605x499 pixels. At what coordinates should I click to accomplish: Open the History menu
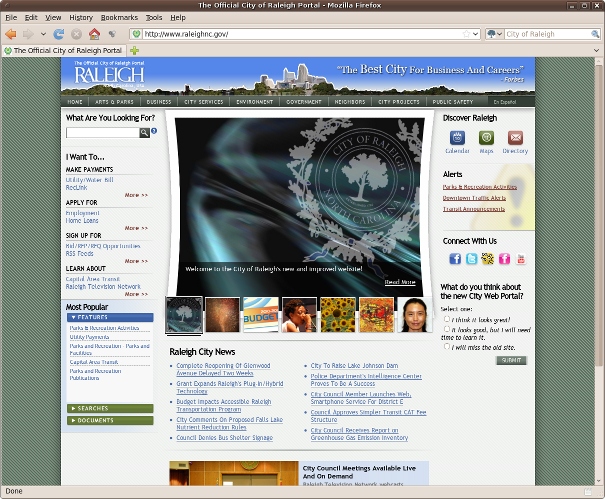tap(81, 18)
